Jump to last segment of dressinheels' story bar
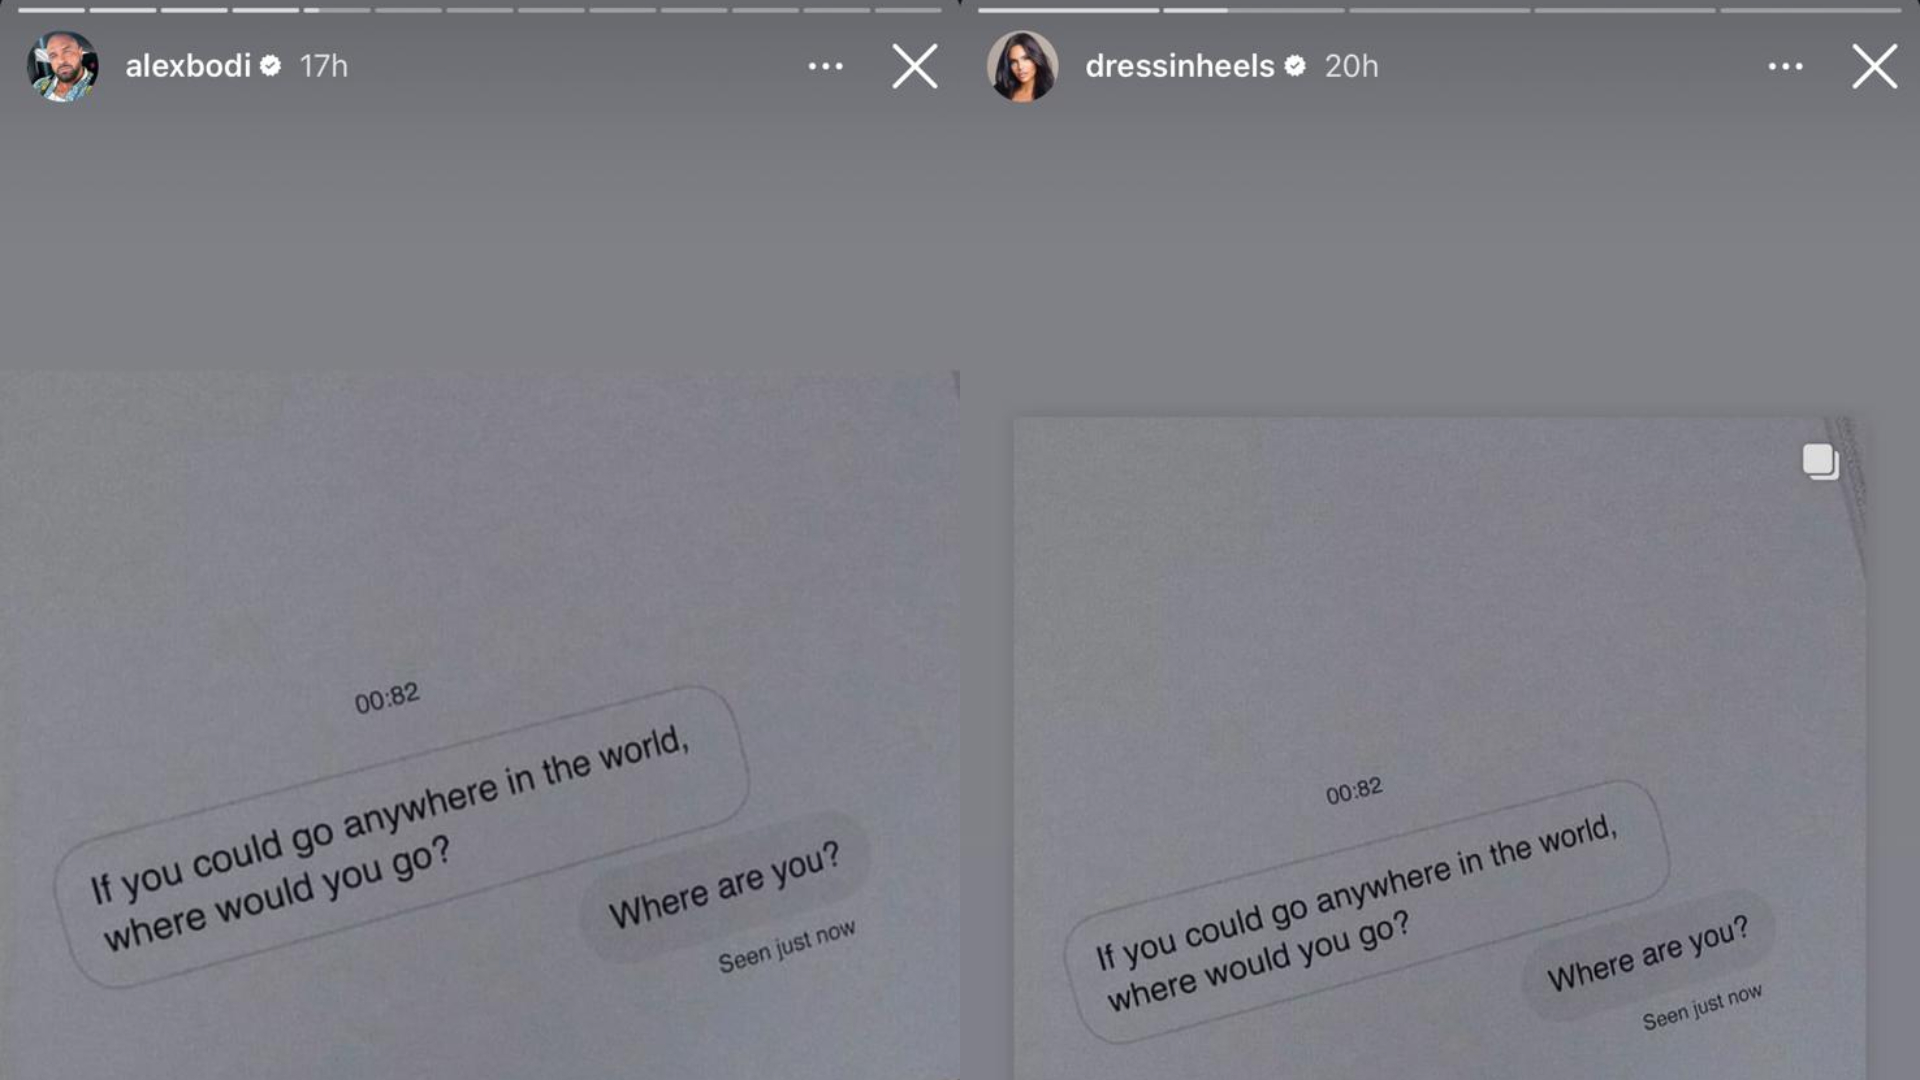Image resolution: width=1920 pixels, height=1080 pixels. pyautogui.click(x=1811, y=10)
